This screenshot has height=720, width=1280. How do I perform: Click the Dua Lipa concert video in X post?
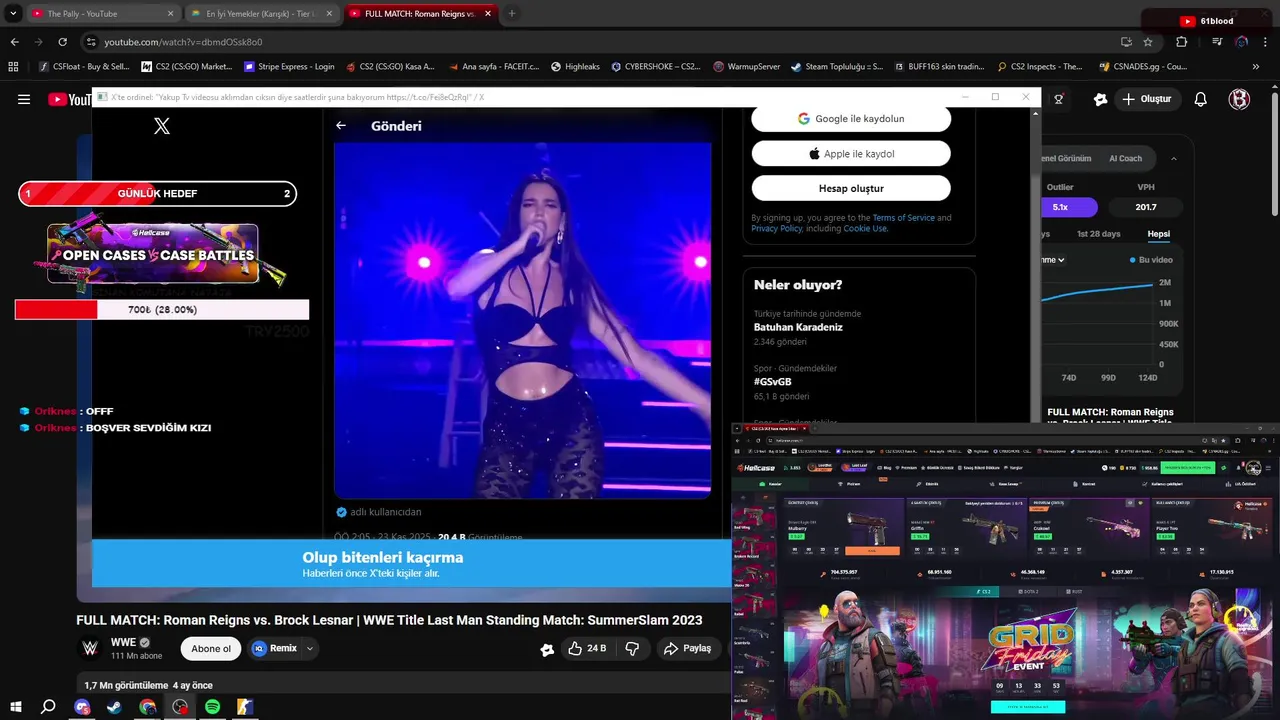[522, 320]
